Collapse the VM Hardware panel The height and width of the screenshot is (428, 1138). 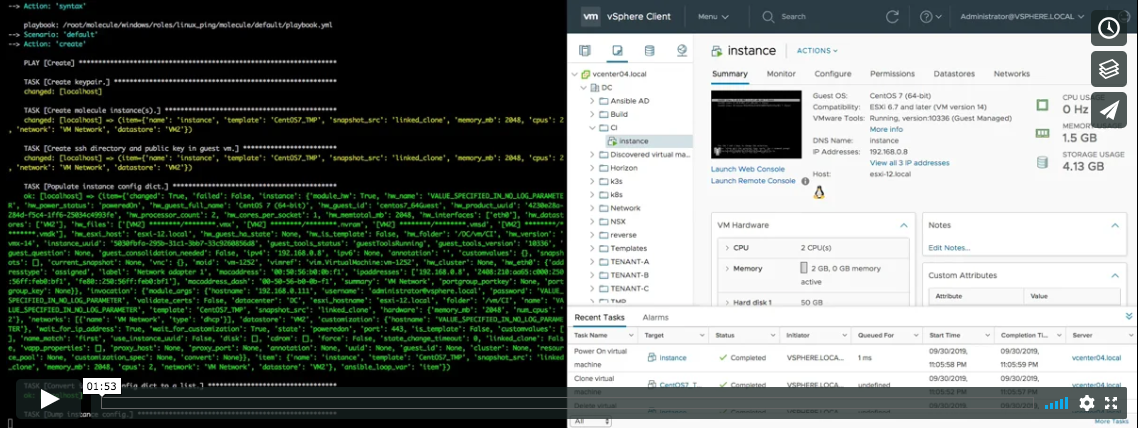(903, 226)
